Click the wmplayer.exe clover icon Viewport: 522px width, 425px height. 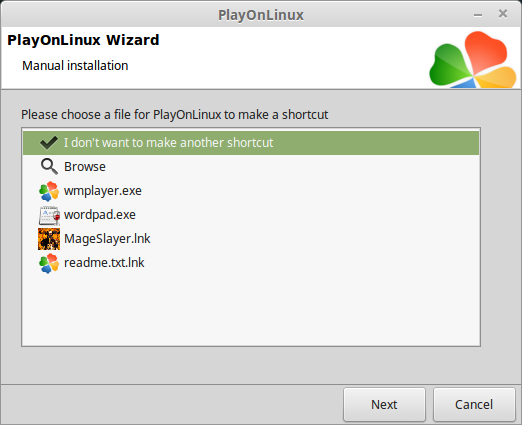point(49,191)
